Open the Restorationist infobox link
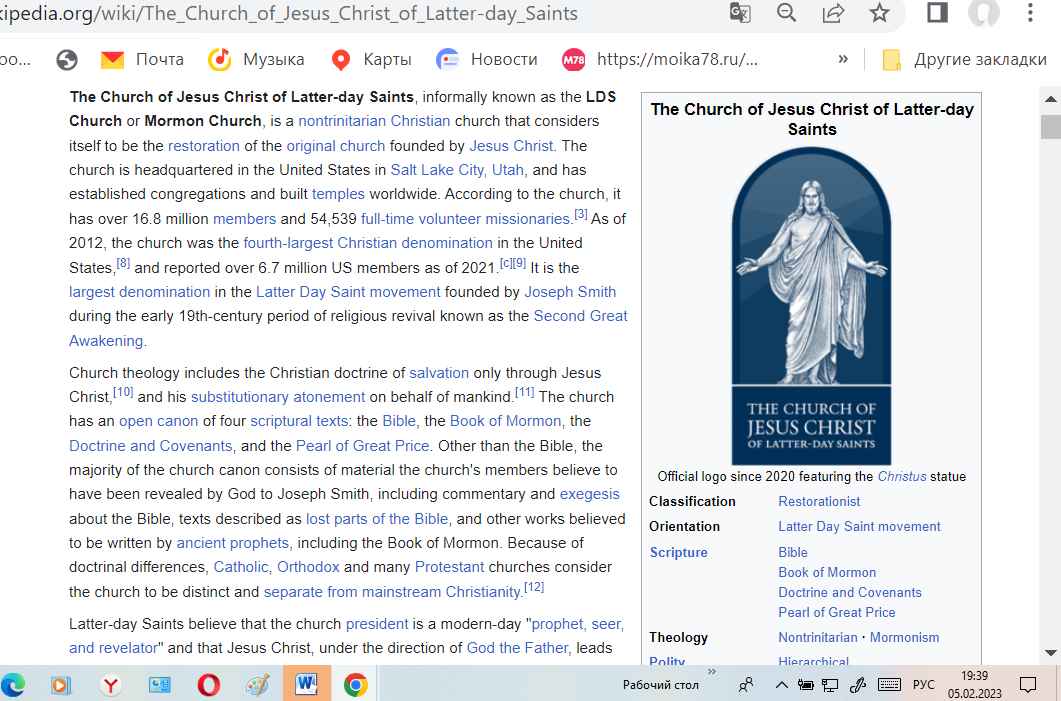Viewport: 1061px width, 701px height. coord(819,501)
